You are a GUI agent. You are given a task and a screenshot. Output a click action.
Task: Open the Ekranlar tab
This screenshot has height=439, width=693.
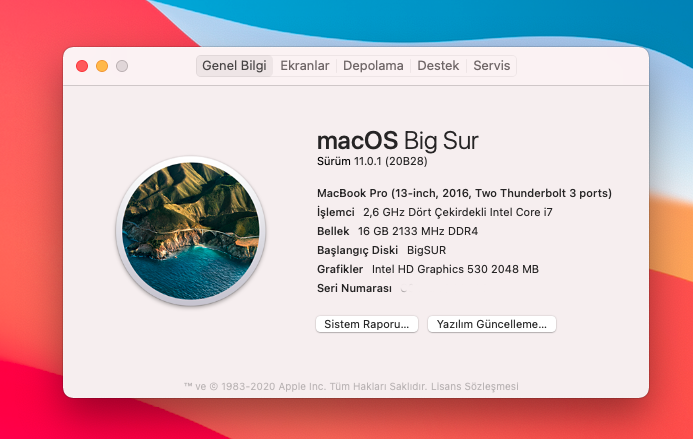tap(305, 66)
